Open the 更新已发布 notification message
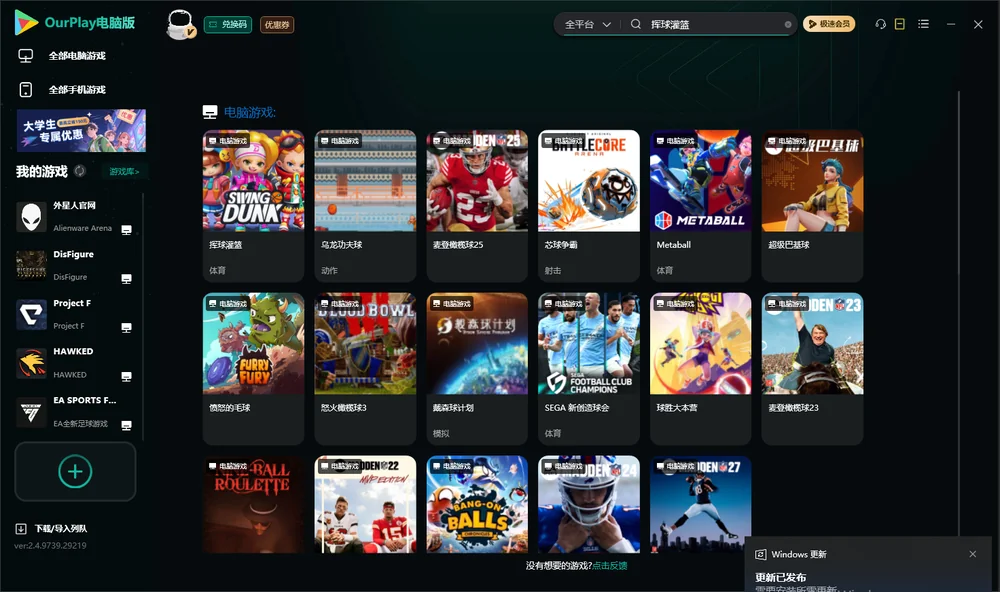This screenshot has height=592, width=1000. click(781, 577)
